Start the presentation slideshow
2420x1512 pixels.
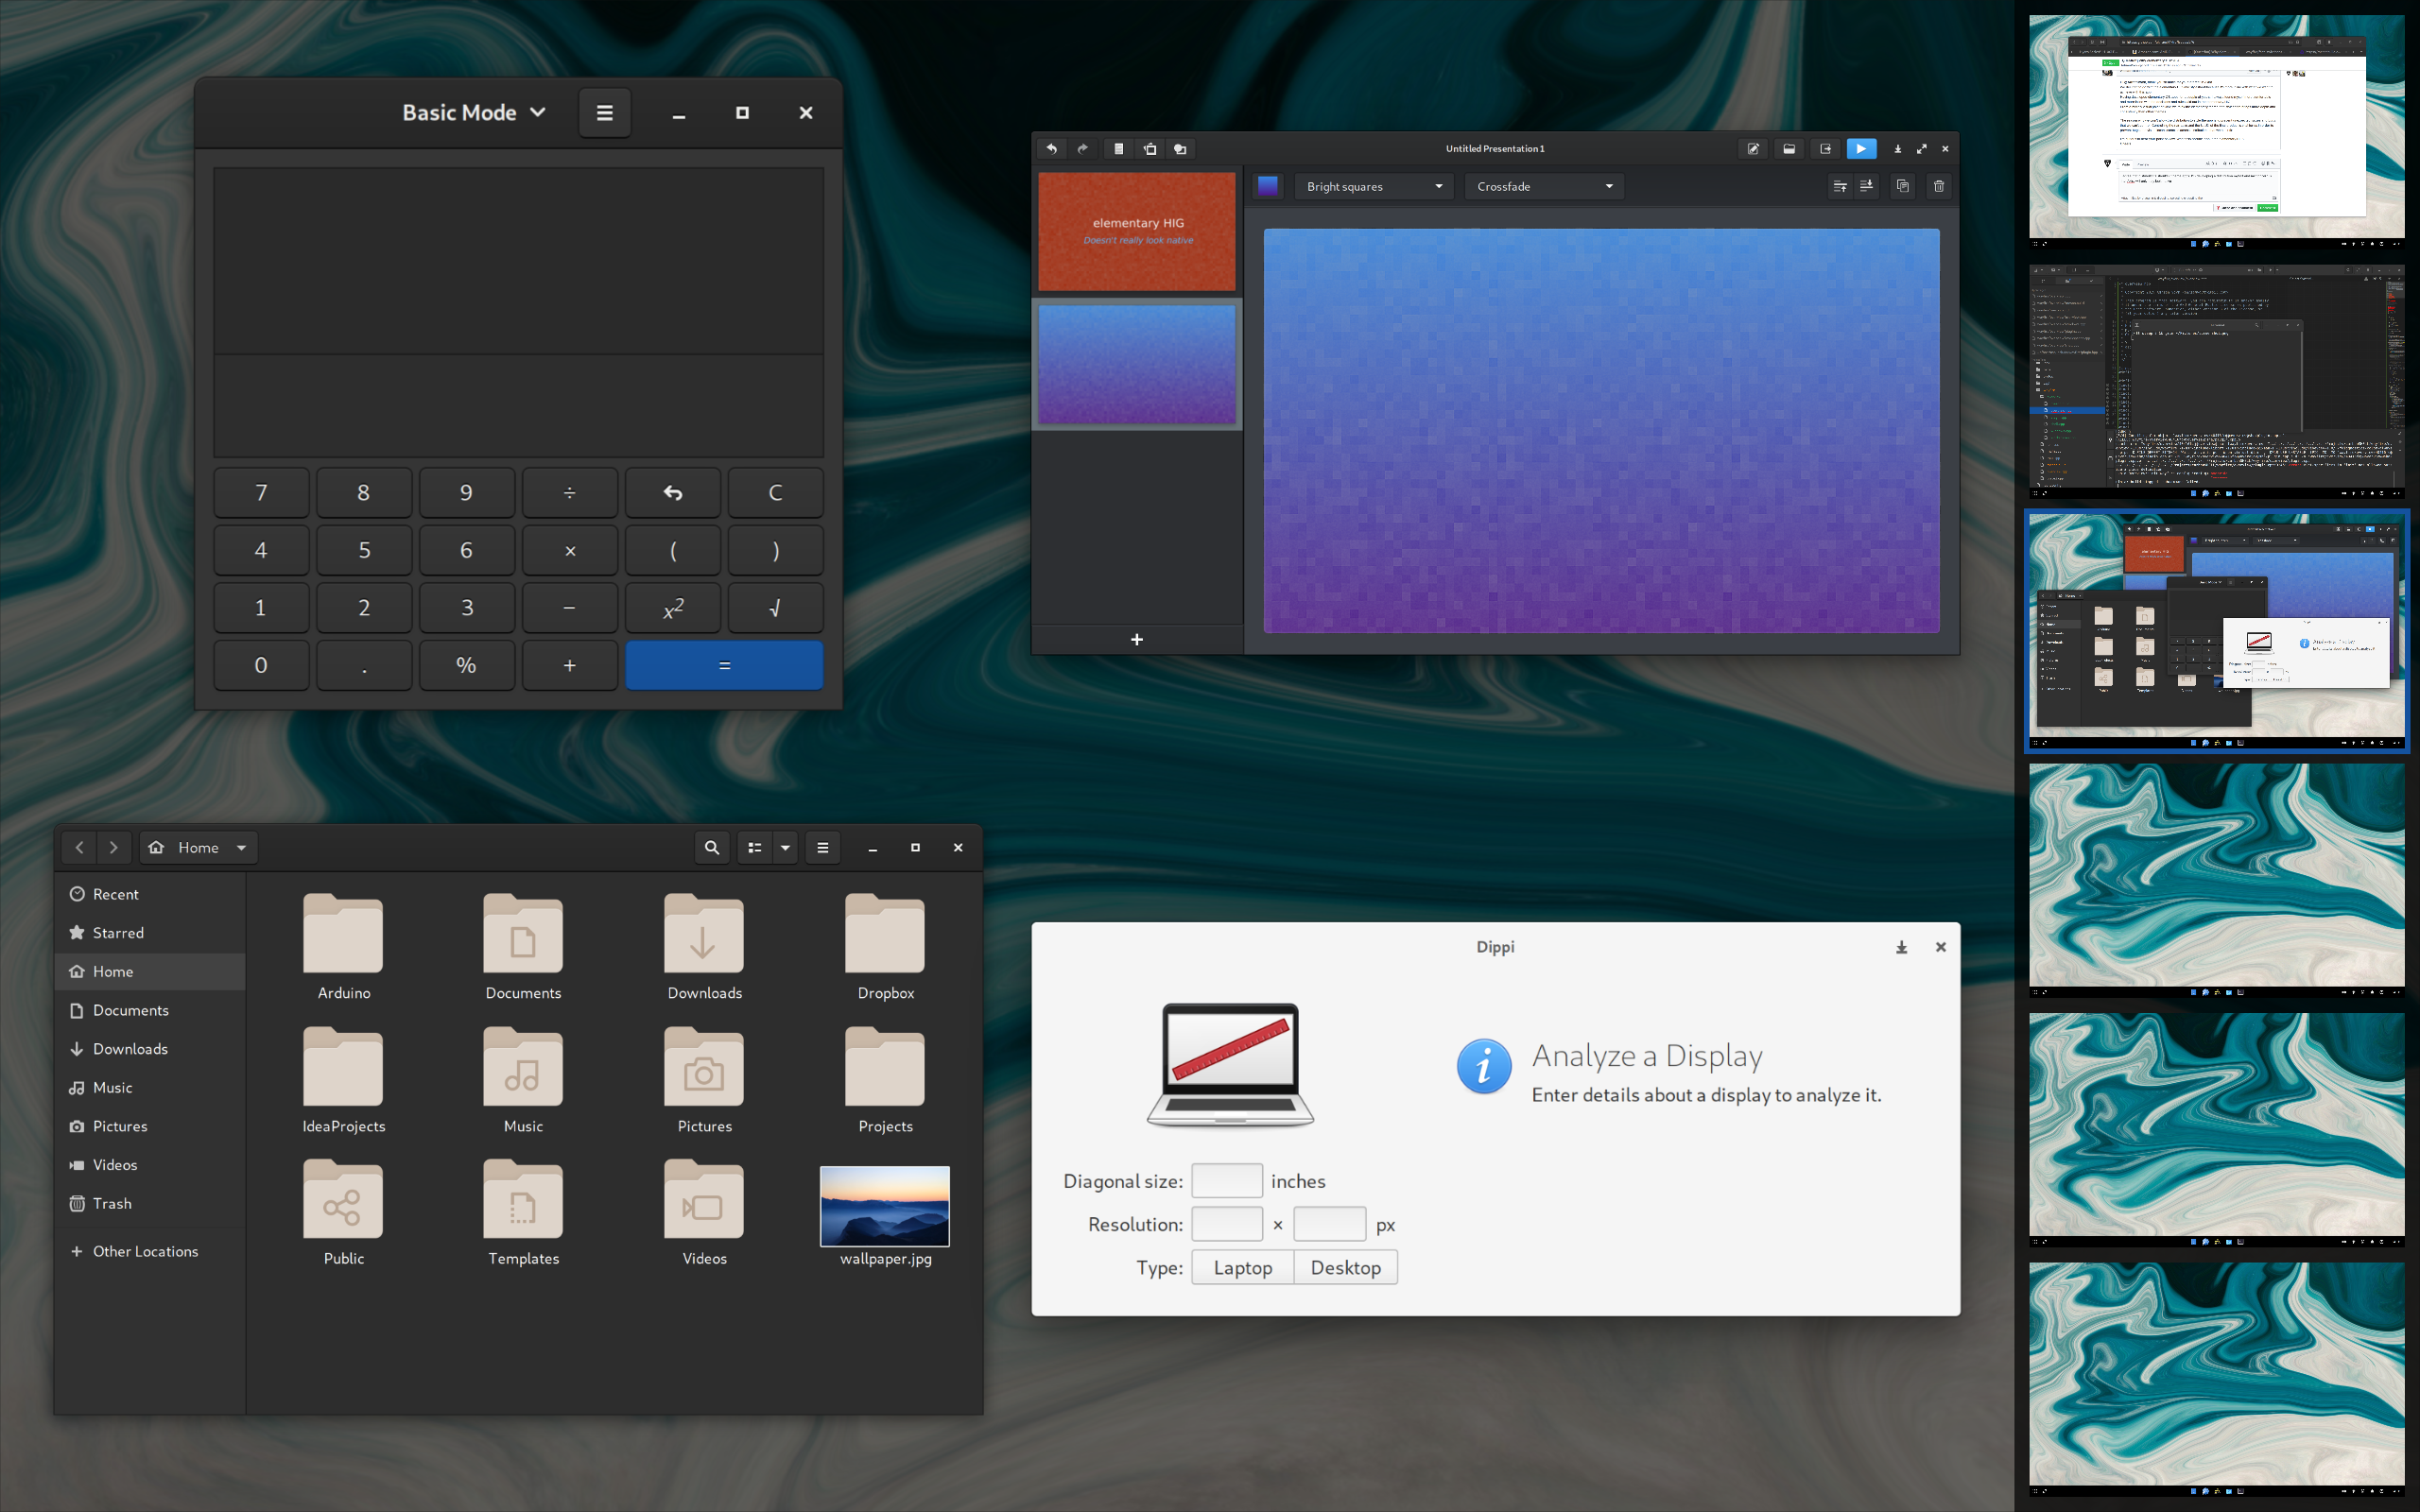pyautogui.click(x=1861, y=149)
